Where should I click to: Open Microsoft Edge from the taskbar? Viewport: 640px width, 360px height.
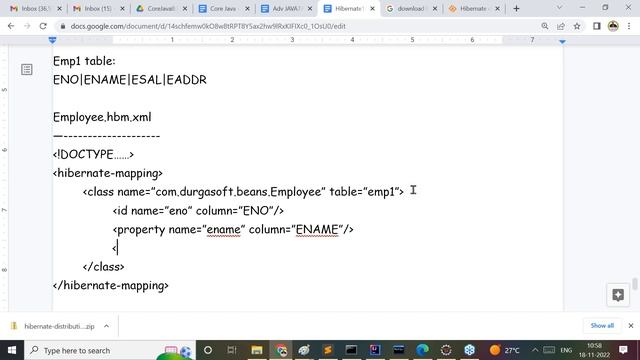(422, 350)
